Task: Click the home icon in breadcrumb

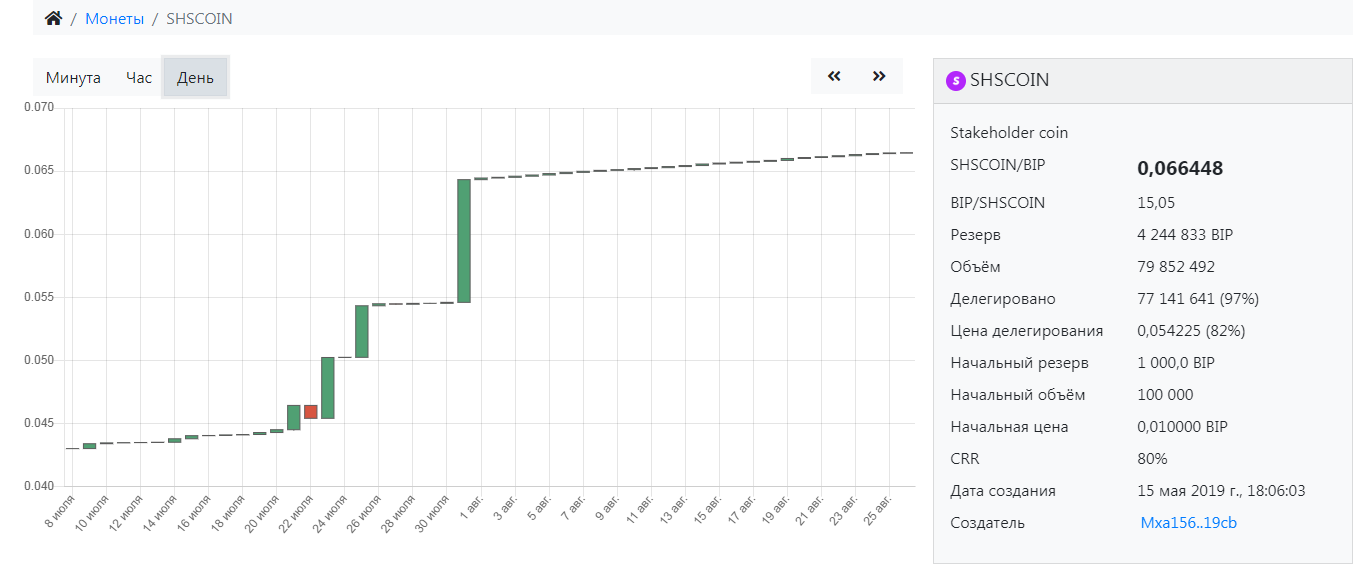Action: [54, 19]
